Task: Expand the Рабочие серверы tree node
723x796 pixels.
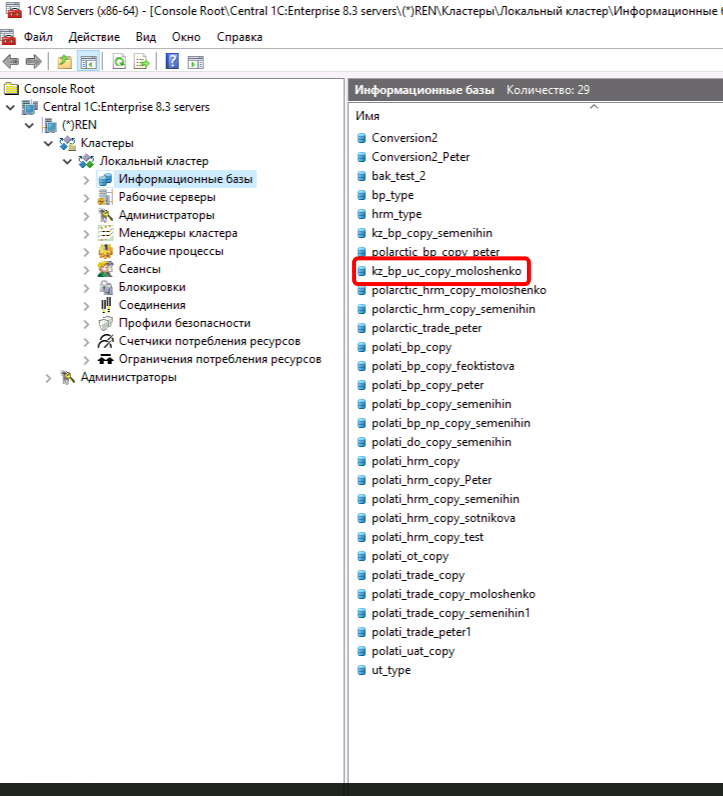Action: [x=86, y=197]
